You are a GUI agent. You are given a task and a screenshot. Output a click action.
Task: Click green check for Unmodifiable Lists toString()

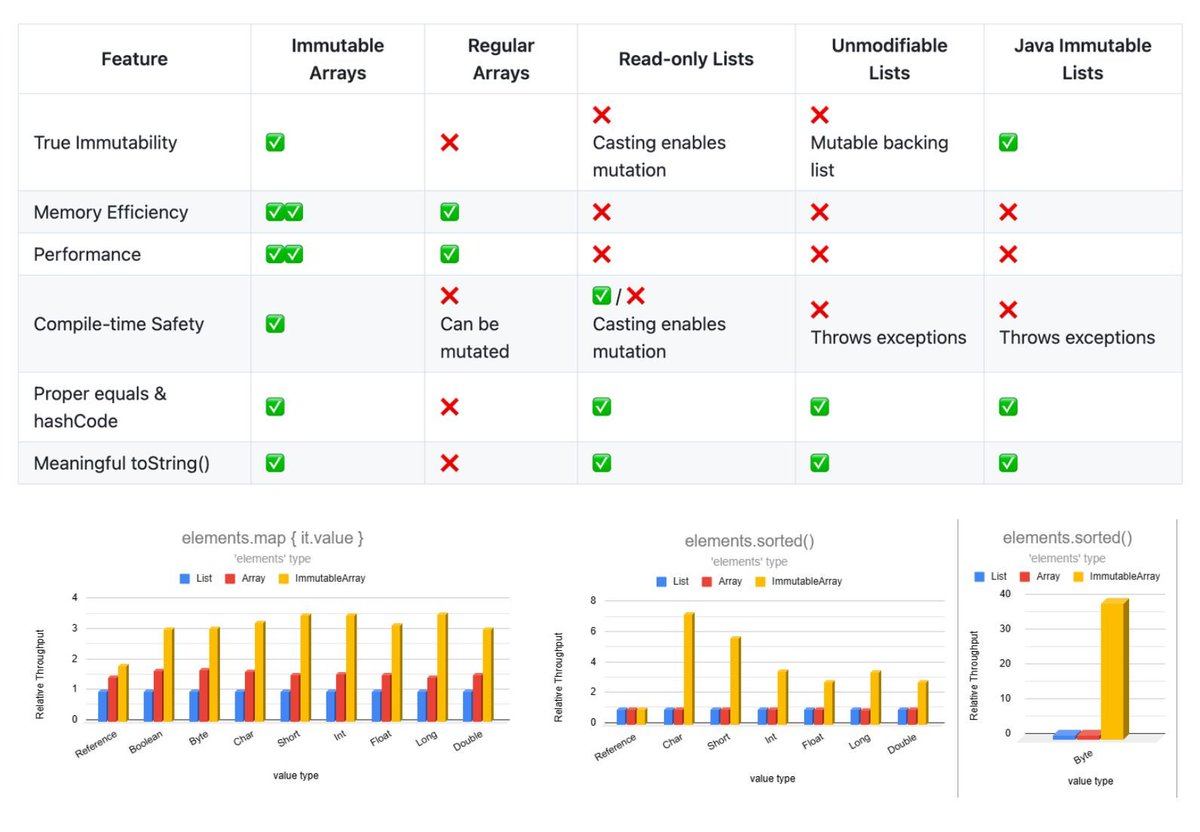click(x=820, y=463)
